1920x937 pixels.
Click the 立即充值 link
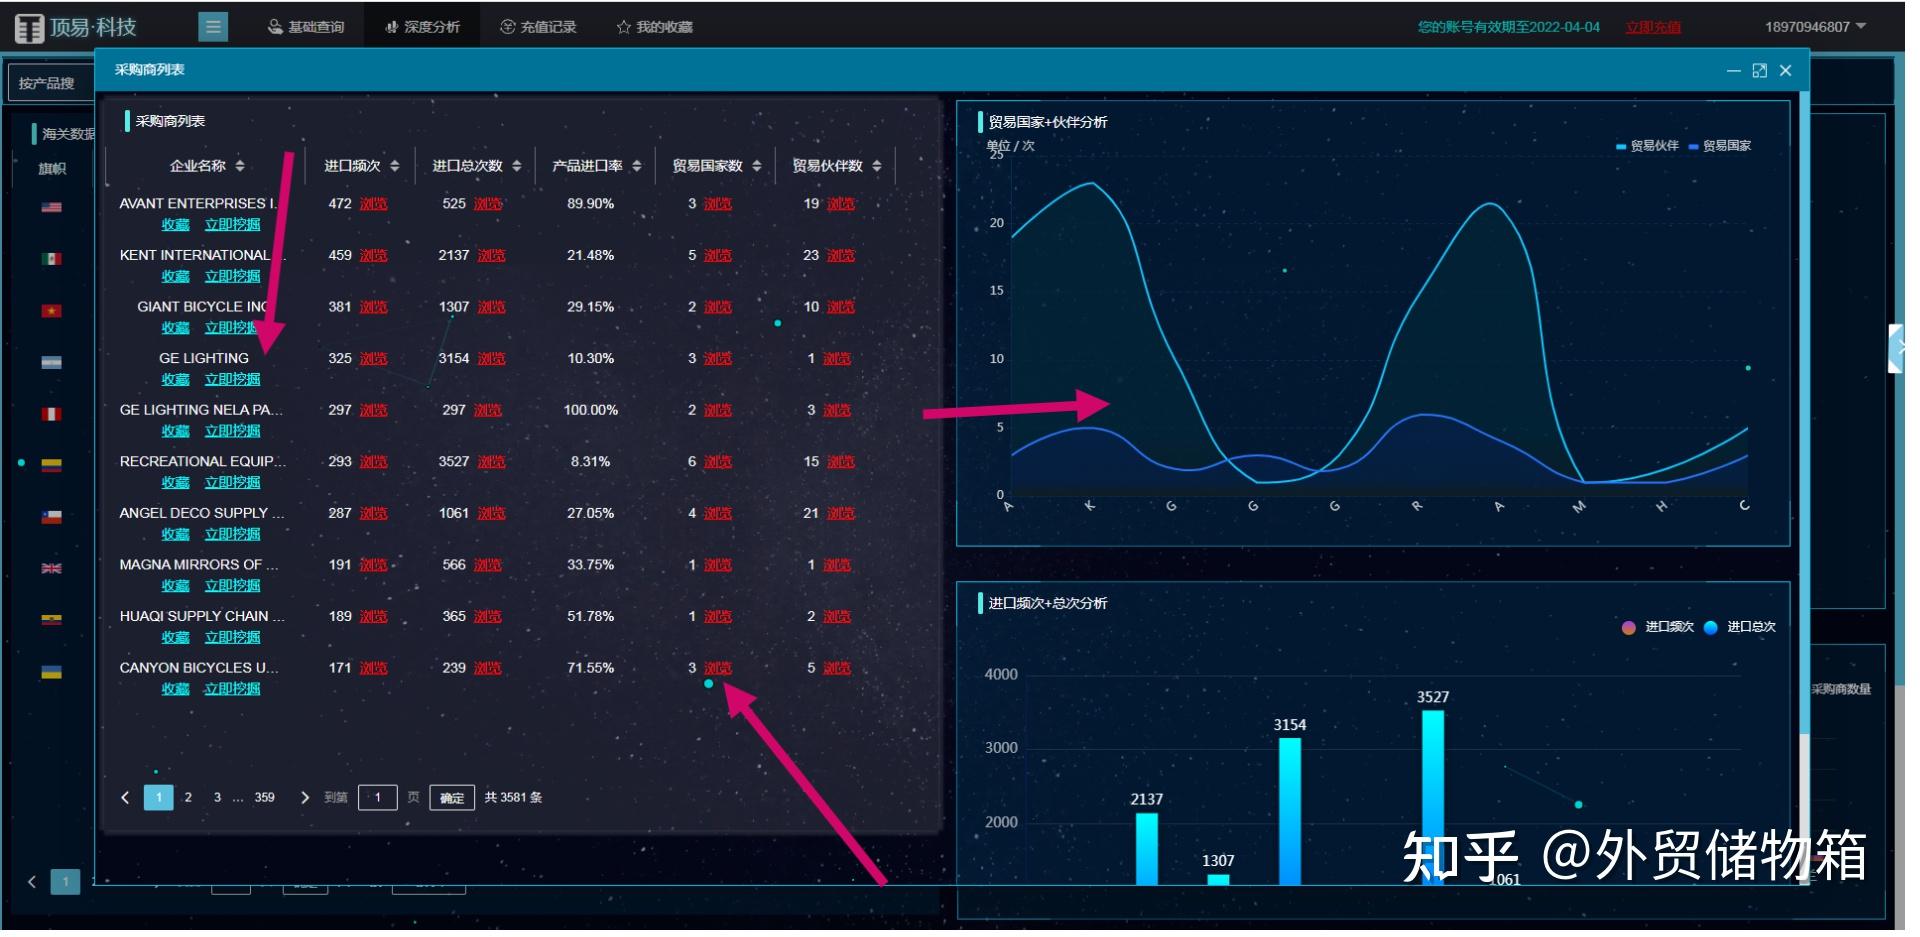[1653, 27]
